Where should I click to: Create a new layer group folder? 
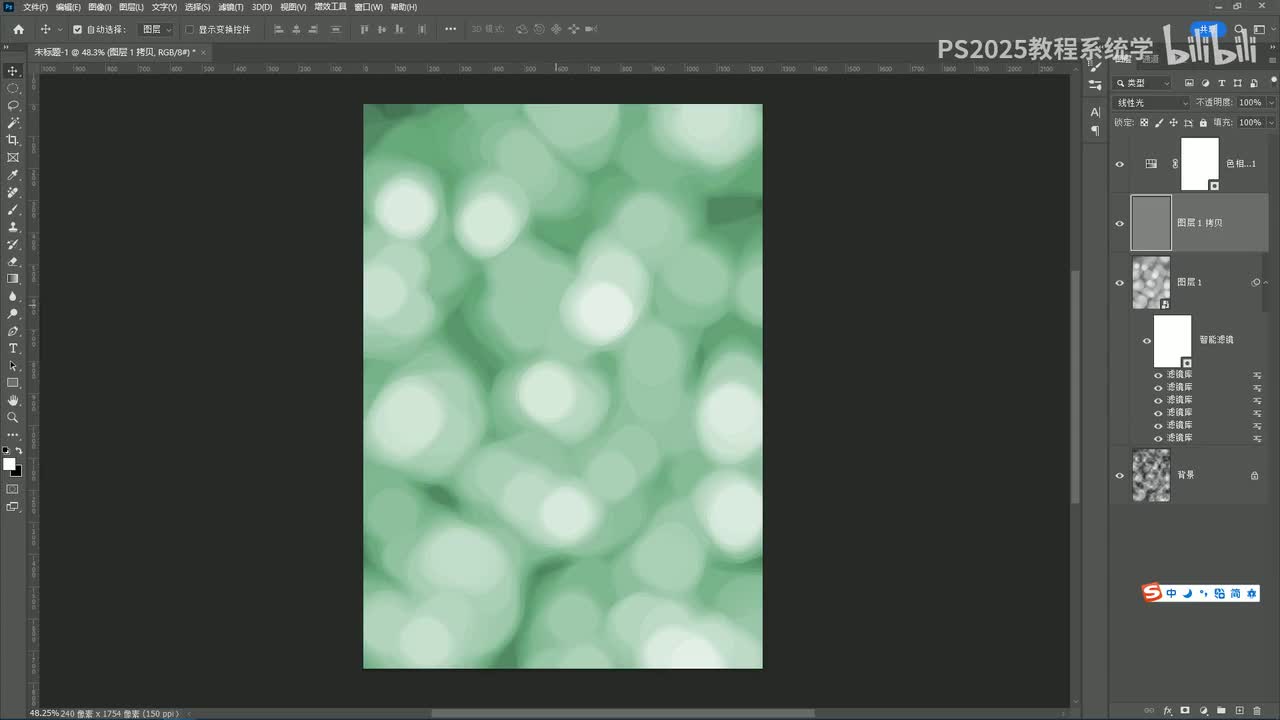[x=1221, y=711]
